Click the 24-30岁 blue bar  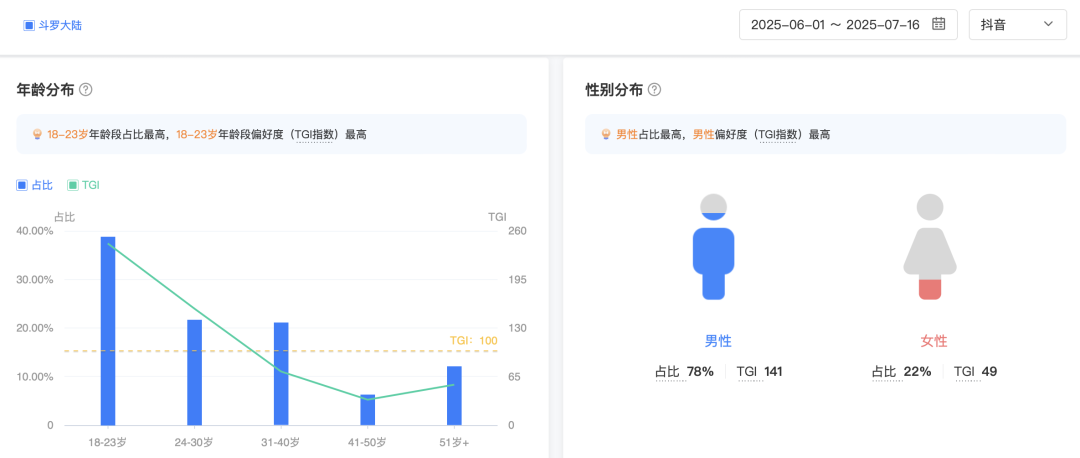(x=194, y=372)
